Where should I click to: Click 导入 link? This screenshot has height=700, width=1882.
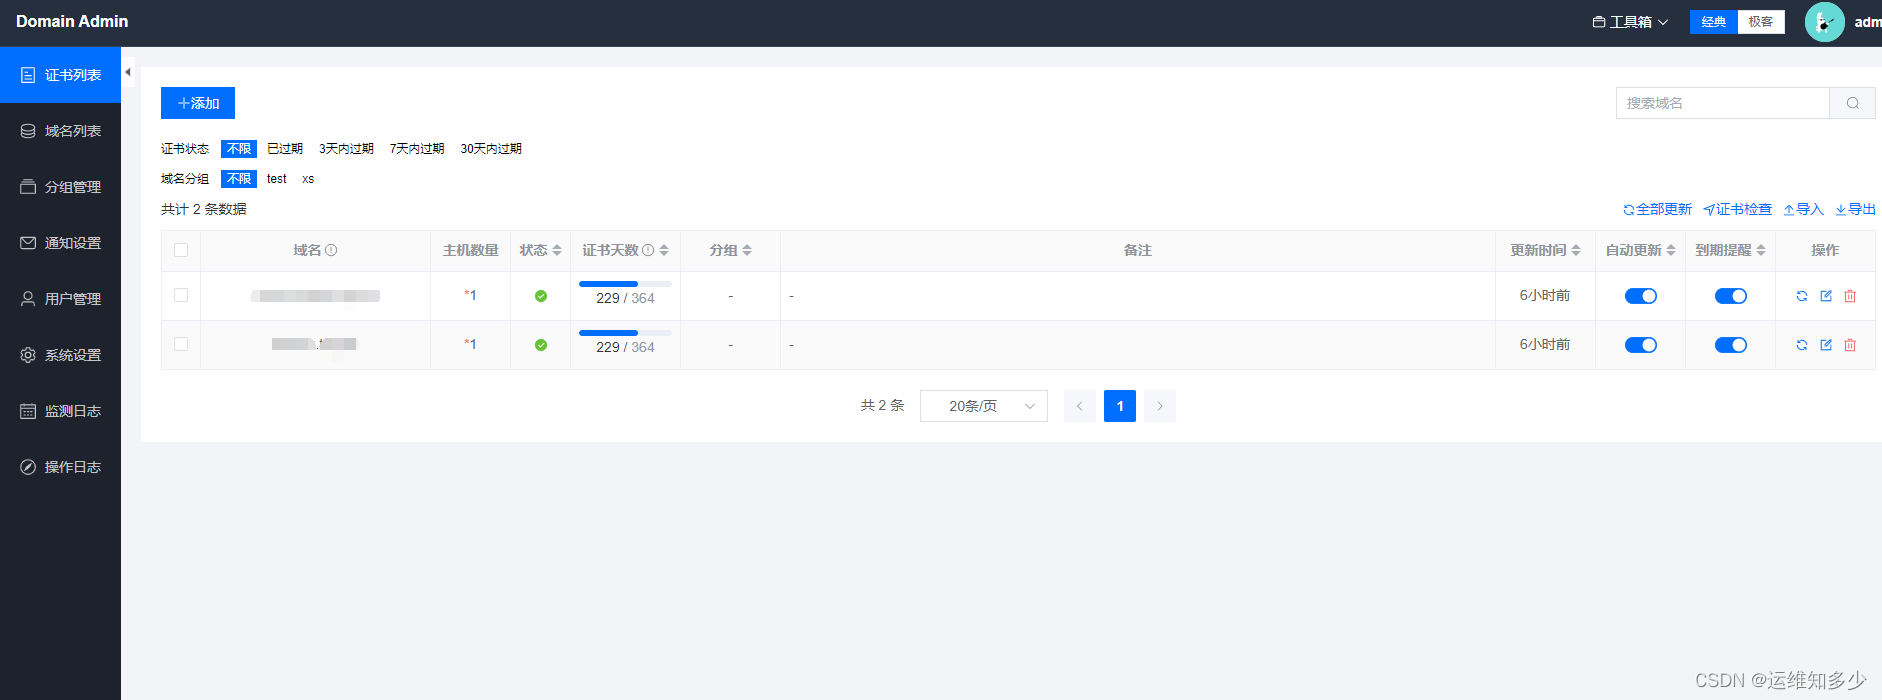pyautogui.click(x=1804, y=209)
